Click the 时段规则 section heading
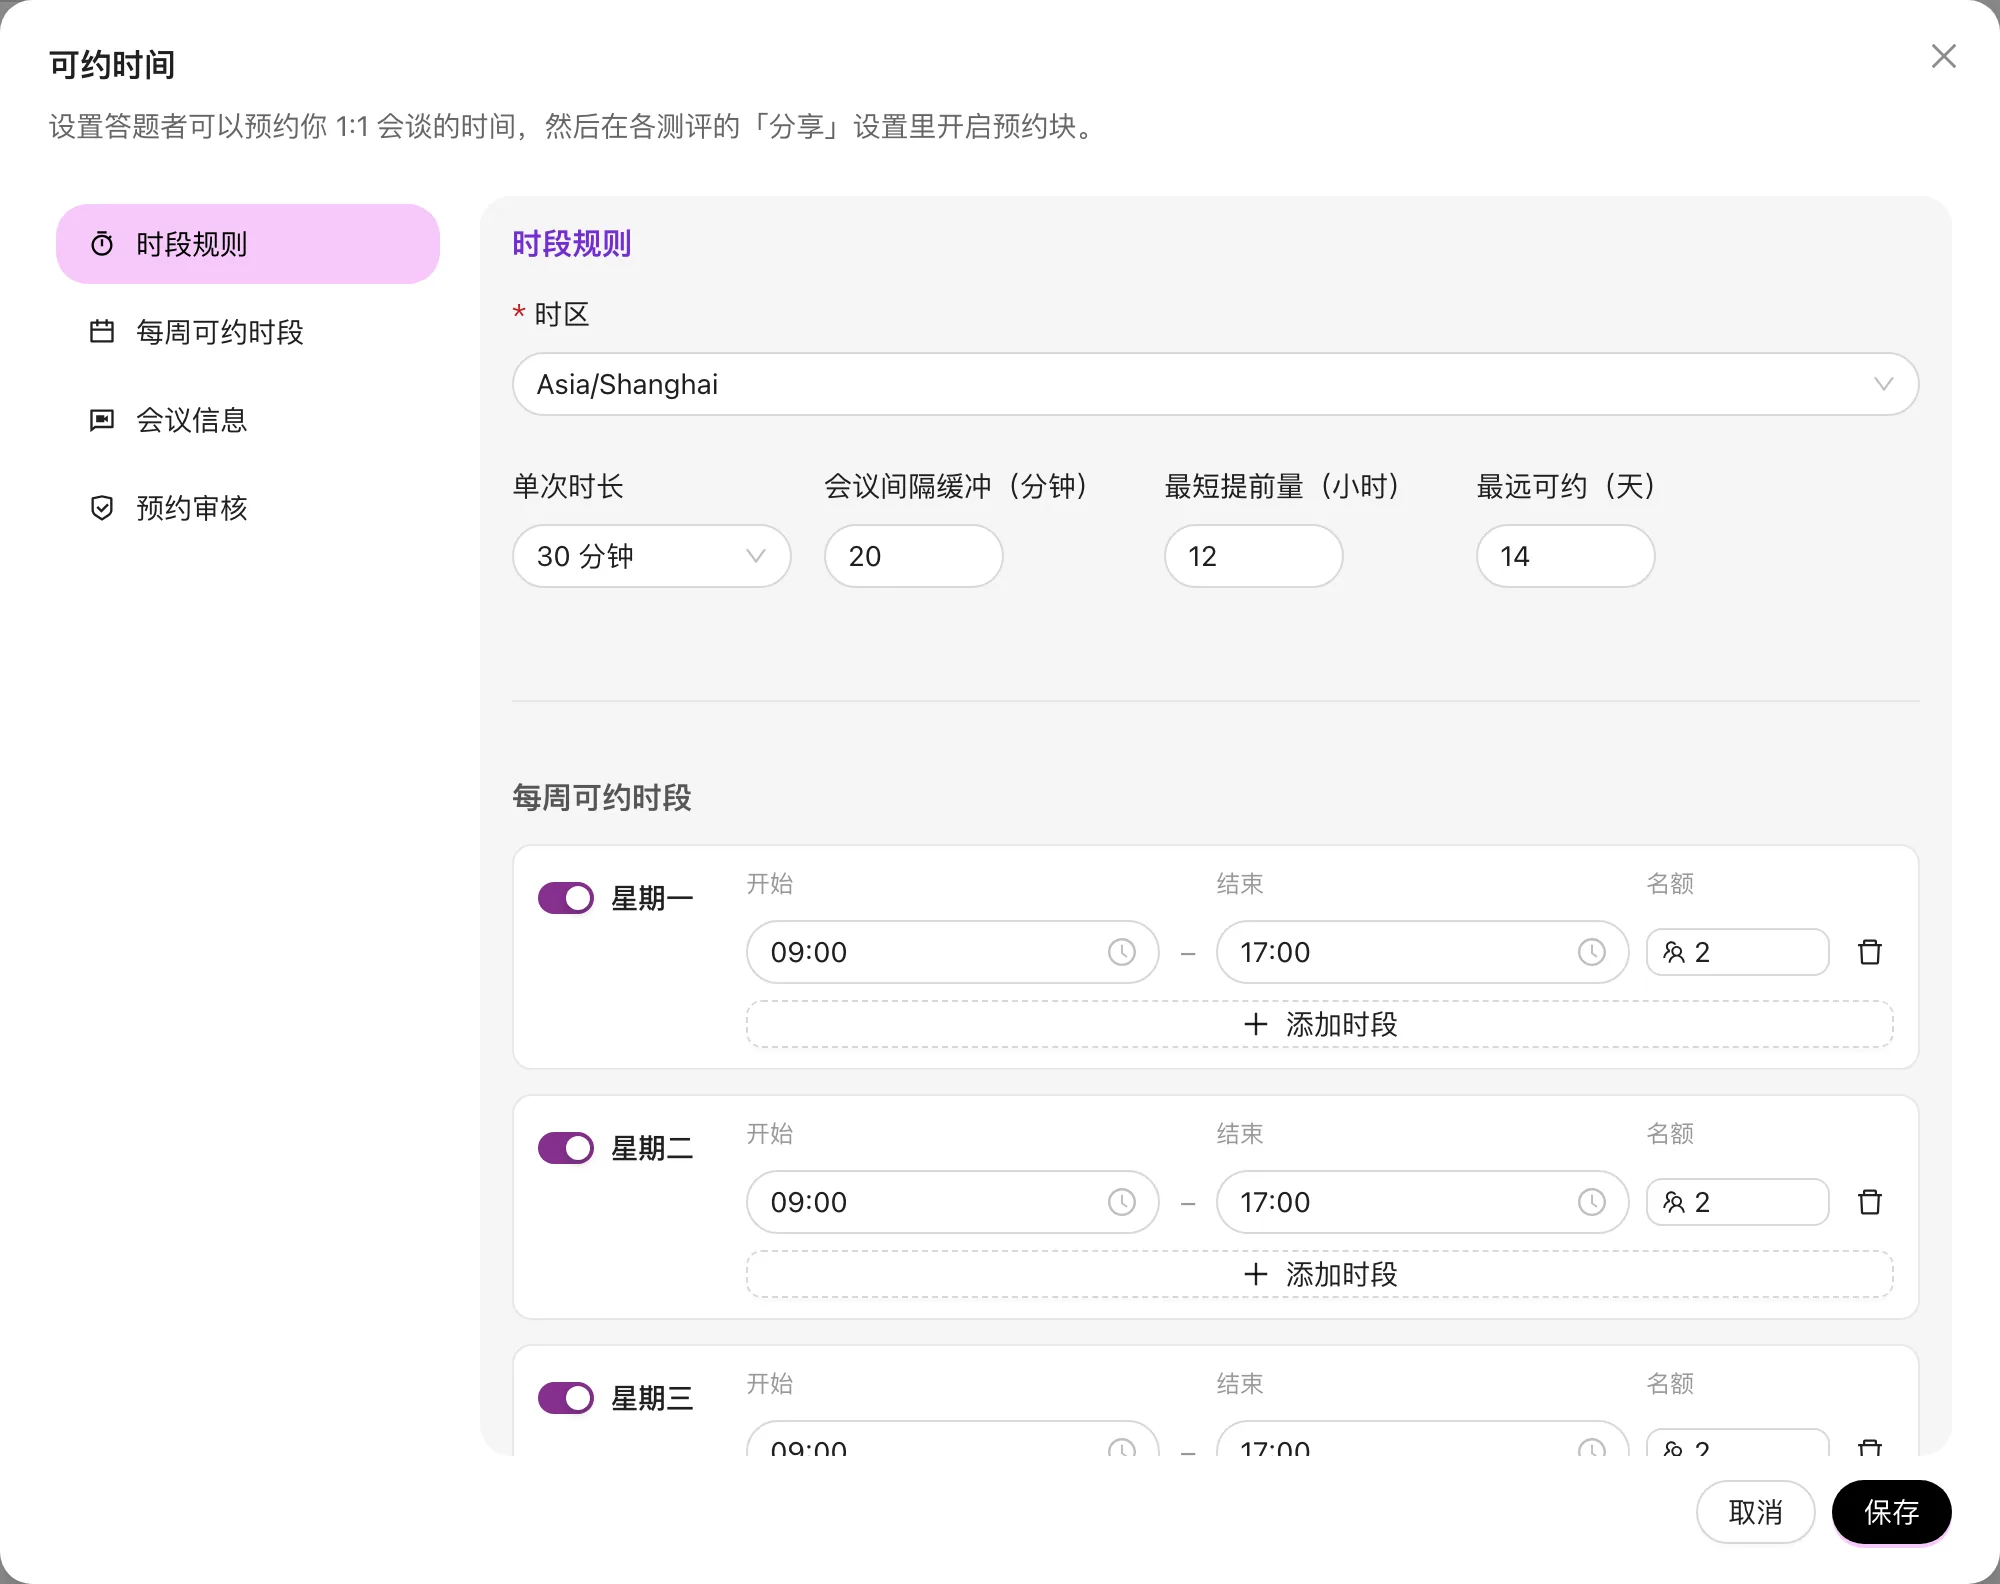Viewport: 2000px width, 1584px height. [x=572, y=244]
